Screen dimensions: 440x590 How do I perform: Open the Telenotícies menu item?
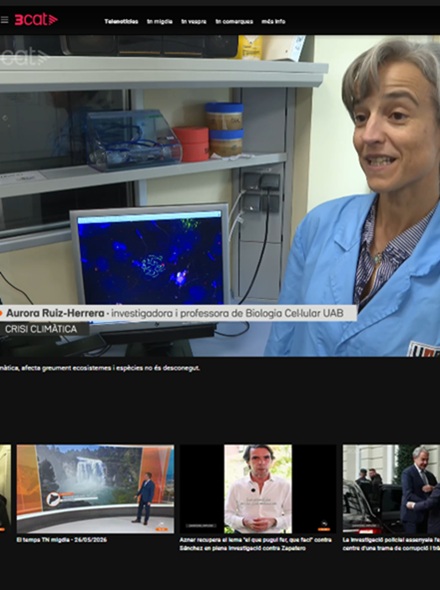121,21
